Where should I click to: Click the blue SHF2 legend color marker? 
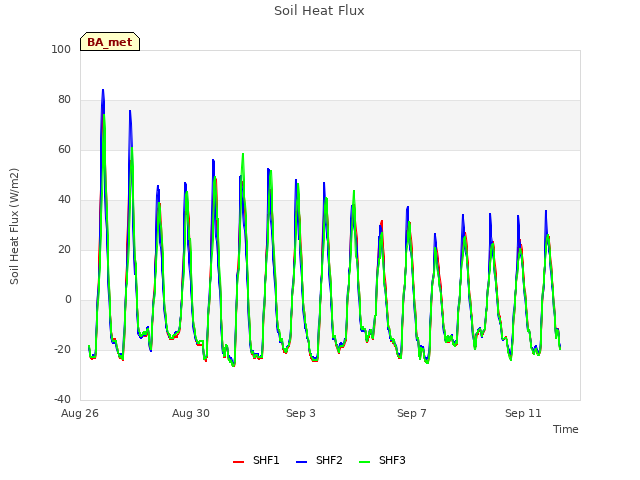coord(301,462)
